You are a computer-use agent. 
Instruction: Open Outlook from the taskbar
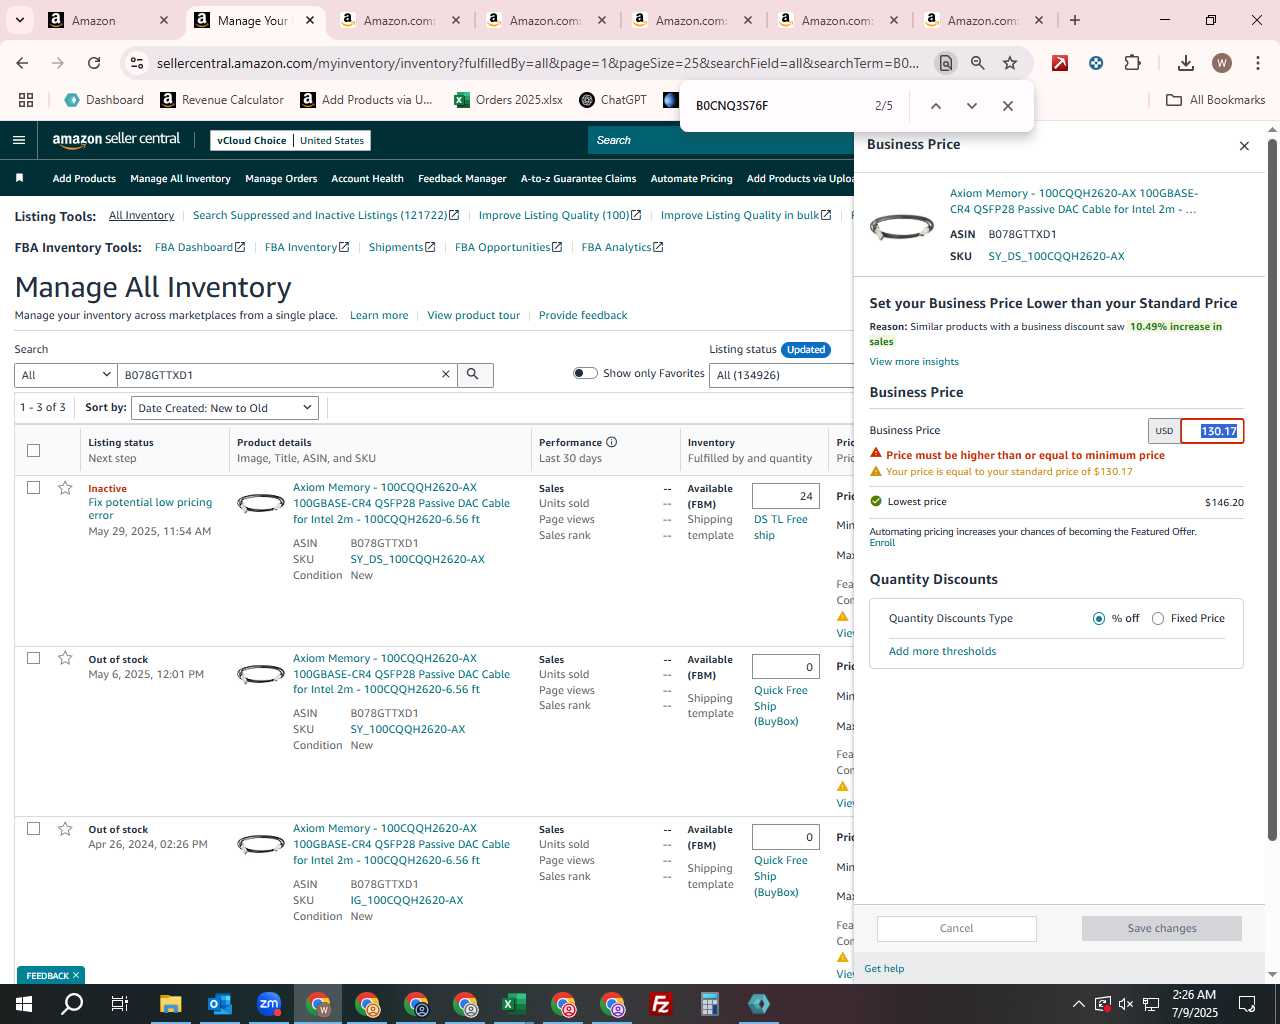[x=219, y=1004]
